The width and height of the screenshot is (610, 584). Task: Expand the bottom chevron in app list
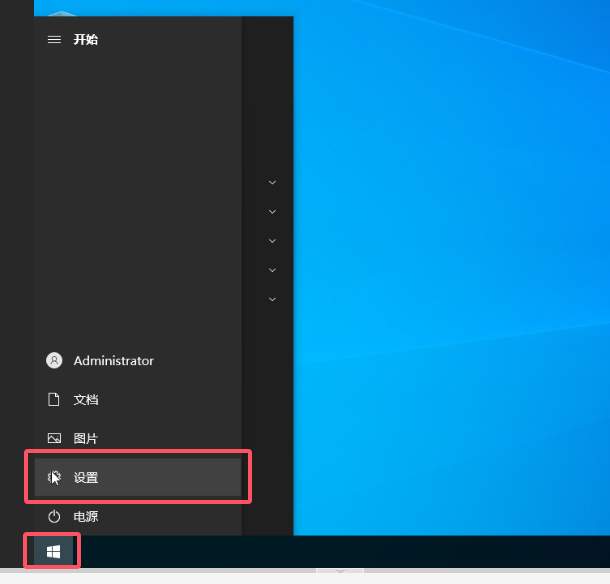point(272,299)
